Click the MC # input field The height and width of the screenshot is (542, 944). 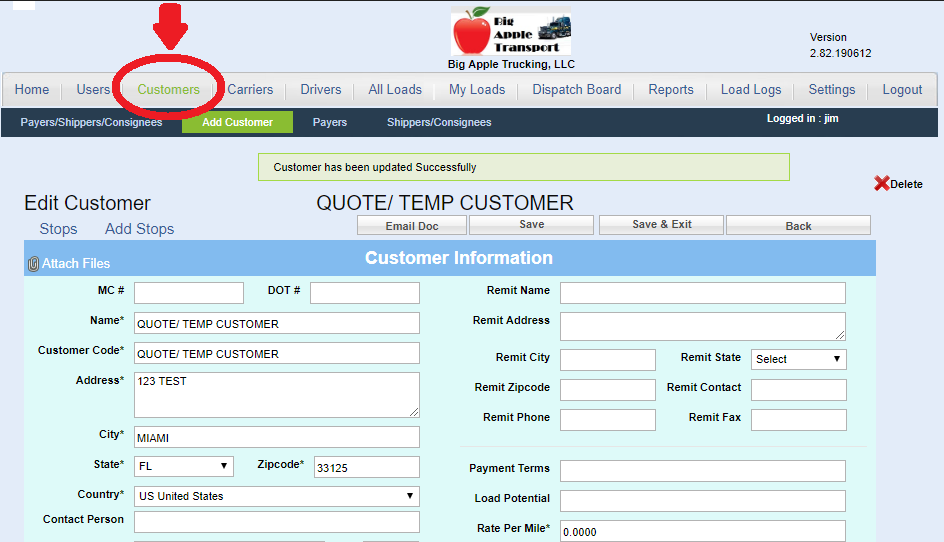click(x=189, y=293)
